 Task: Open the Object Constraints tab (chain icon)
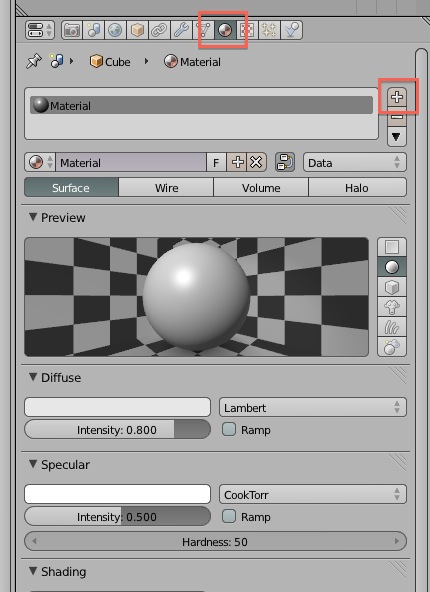coord(159,30)
